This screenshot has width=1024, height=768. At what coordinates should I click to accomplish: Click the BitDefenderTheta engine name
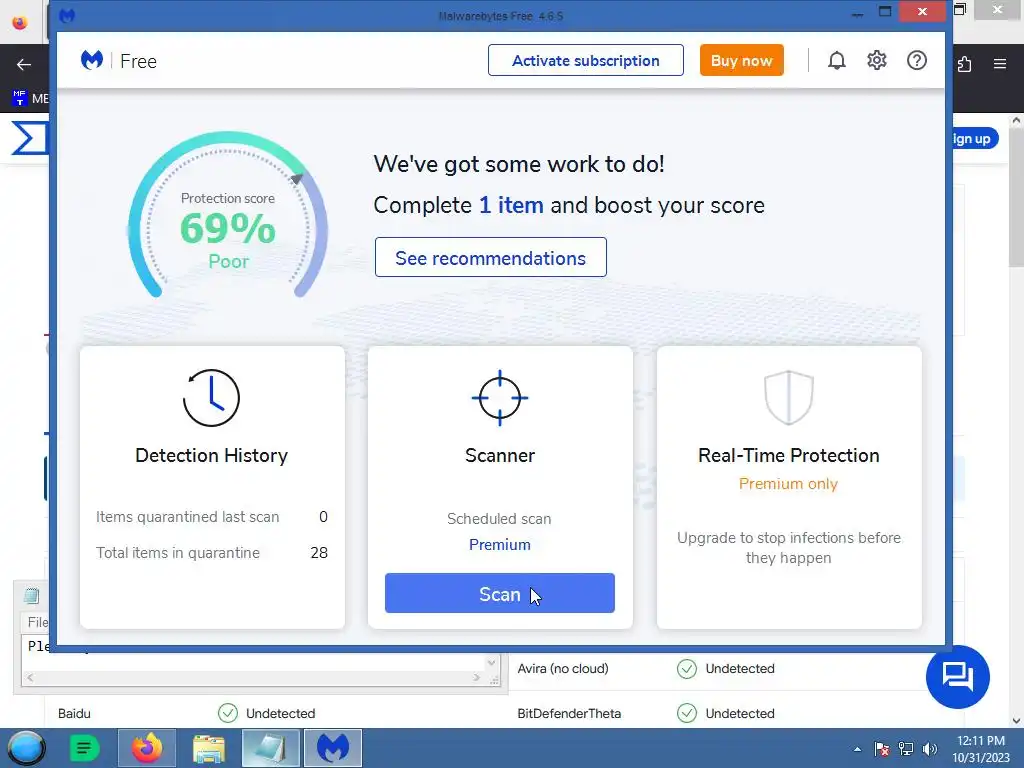pos(569,713)
